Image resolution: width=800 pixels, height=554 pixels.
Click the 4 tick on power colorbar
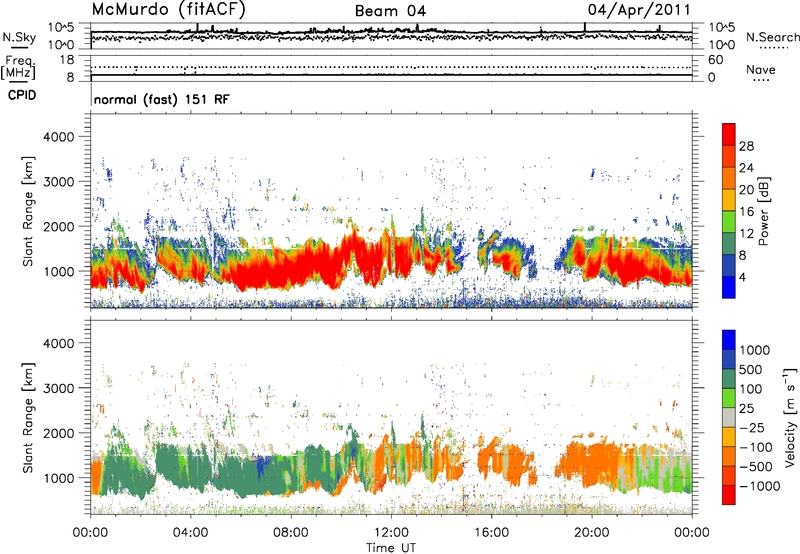point(742,277)
